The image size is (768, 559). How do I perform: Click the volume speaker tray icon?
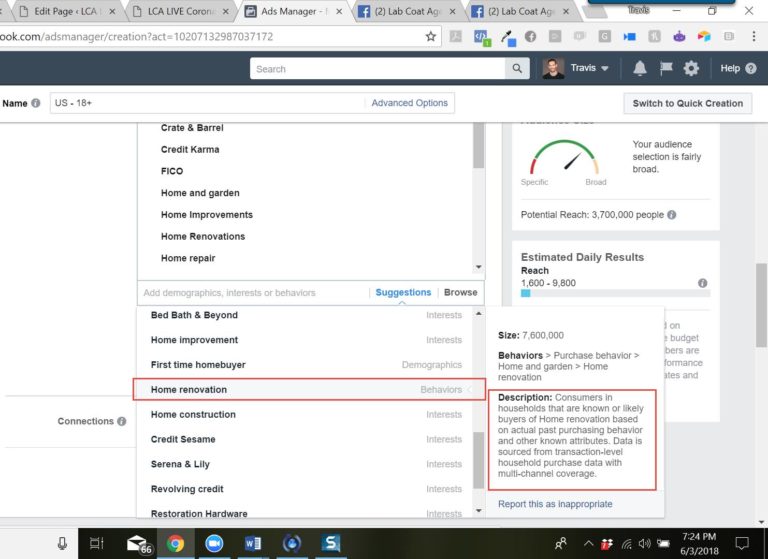[x=644, y=543]
